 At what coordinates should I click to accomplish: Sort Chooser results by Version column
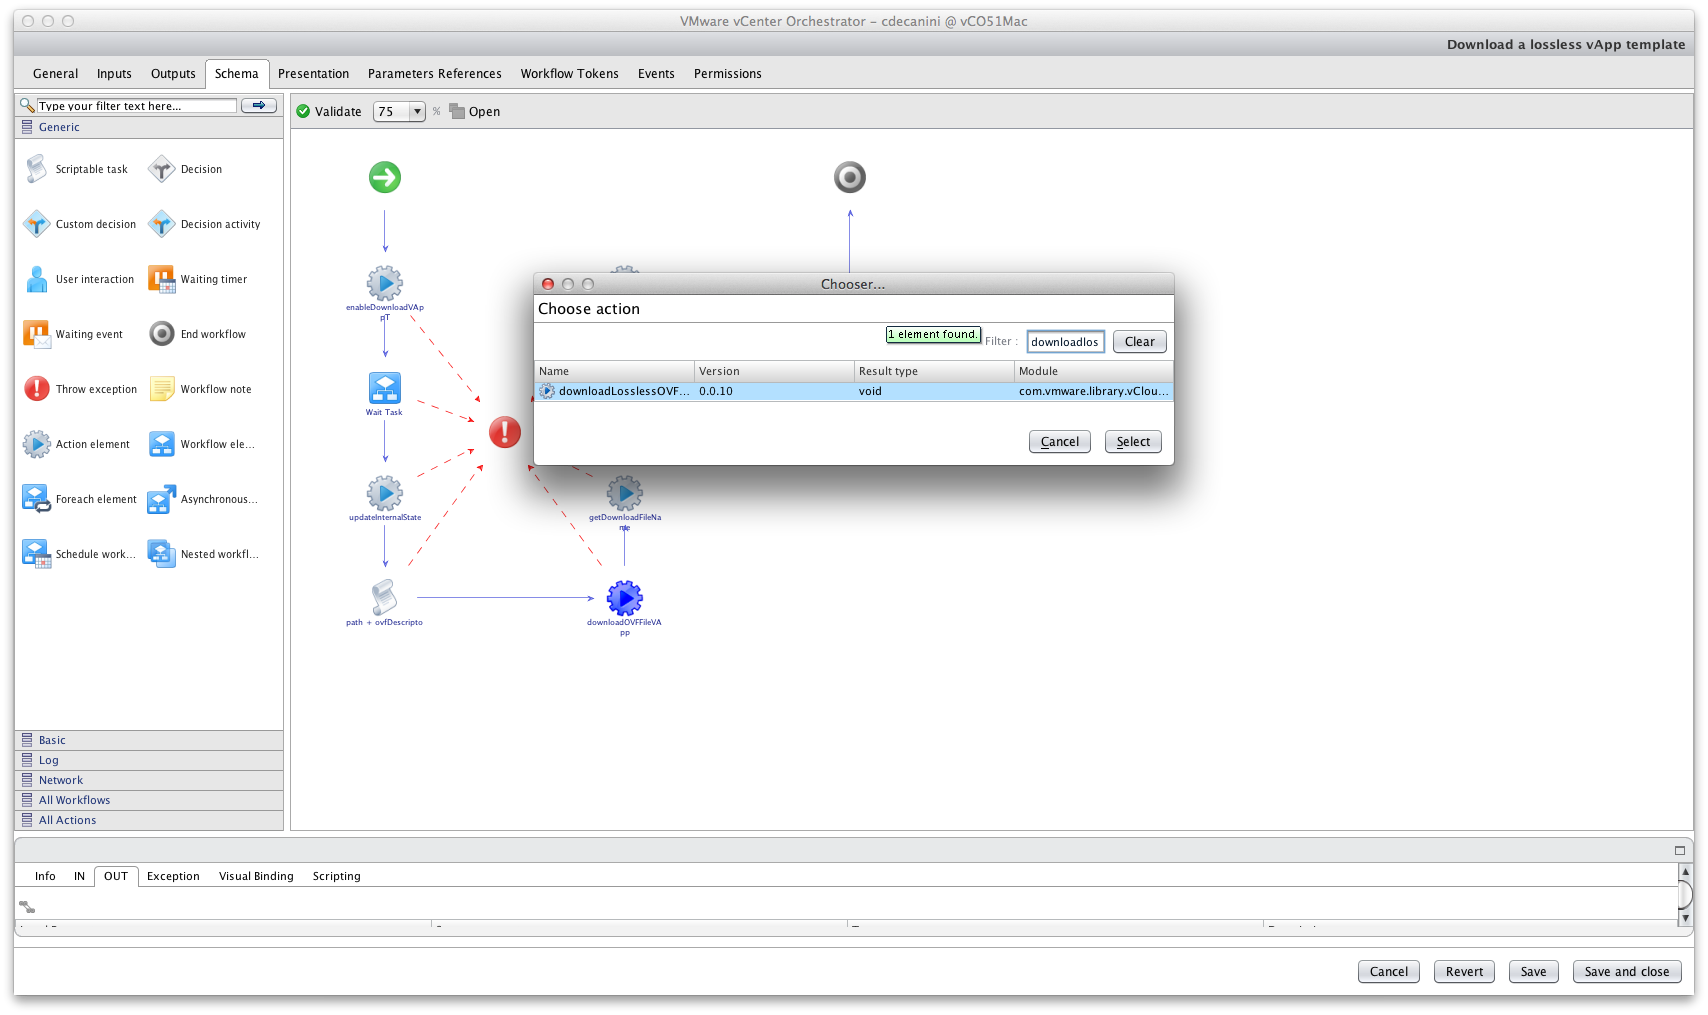click(774, 371)
